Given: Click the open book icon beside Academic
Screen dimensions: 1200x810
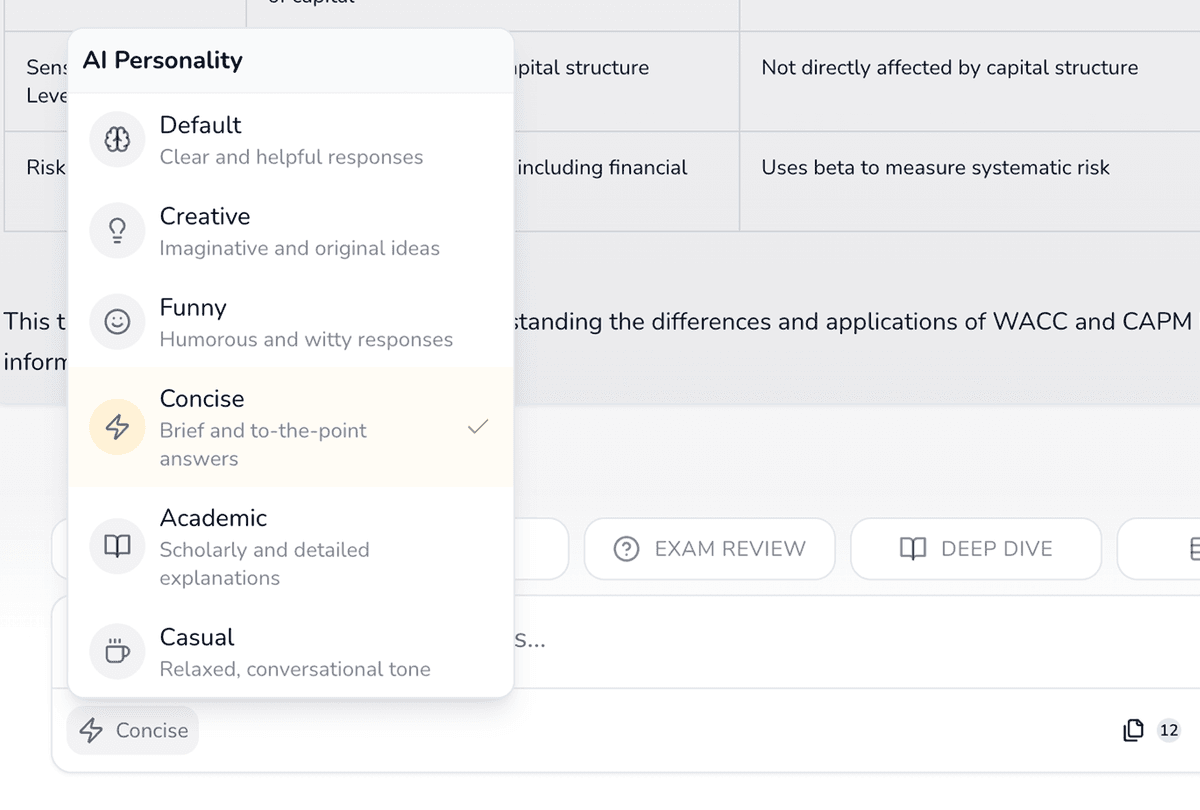Looking at the screenshot, I should pos(118,546).
